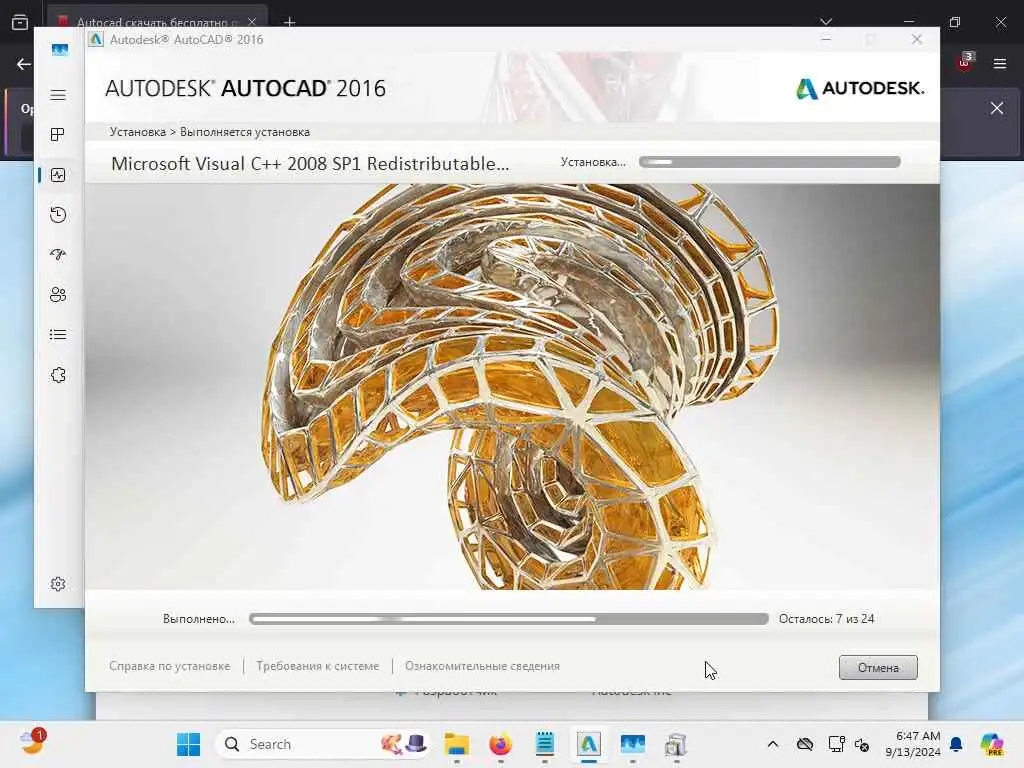
Task: Click the Установка breadcrumb text
Action: point(138,132)
